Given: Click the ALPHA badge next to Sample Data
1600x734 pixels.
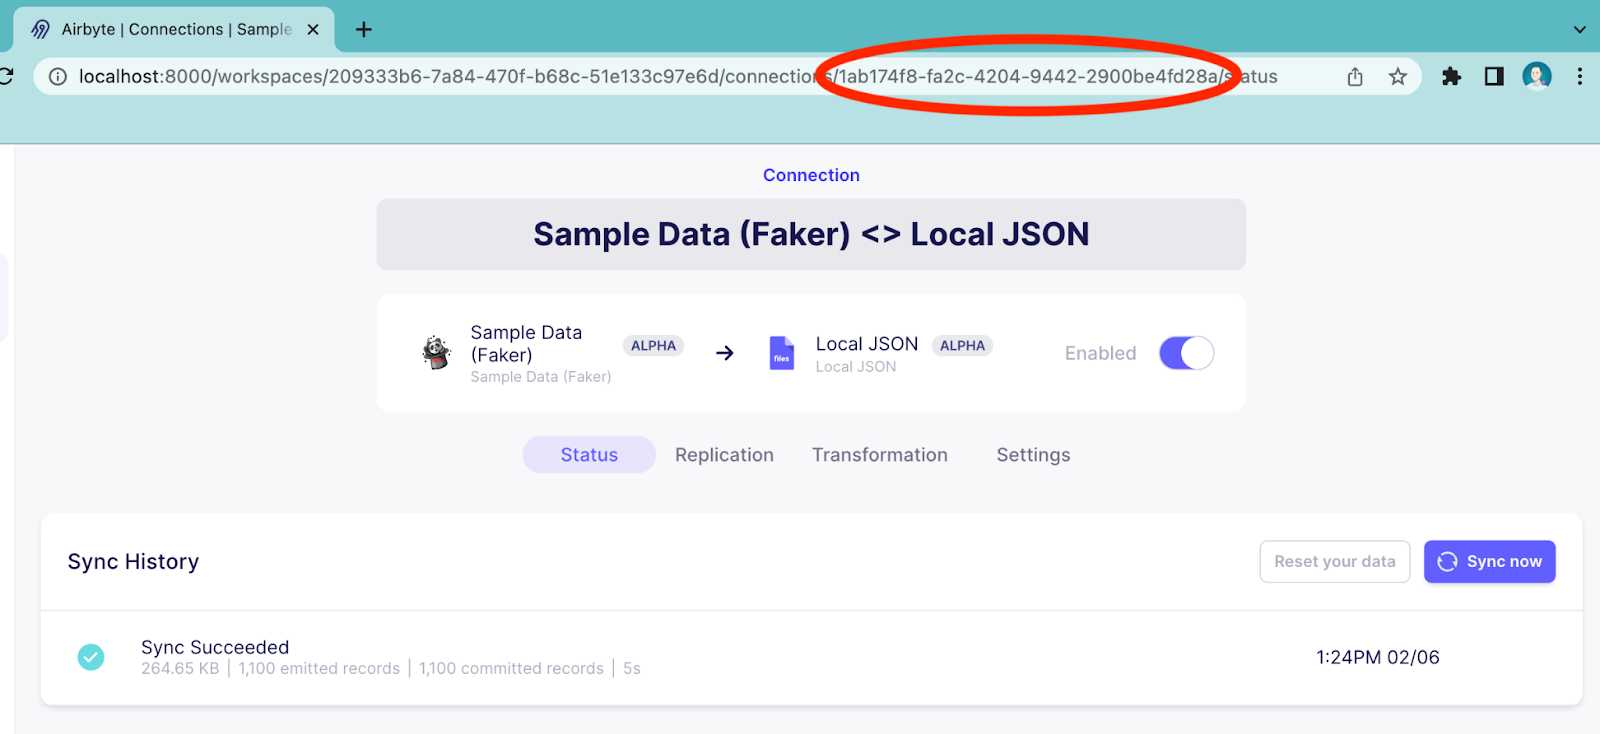Looking at the screenshot, I should [x=653, y=345].
